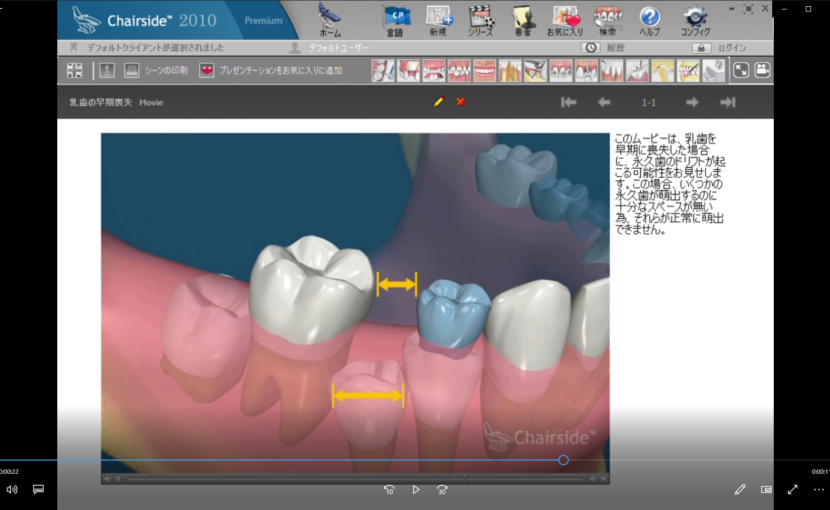
Task: Open the player more options ellipsis
Action: click(818, 490)
